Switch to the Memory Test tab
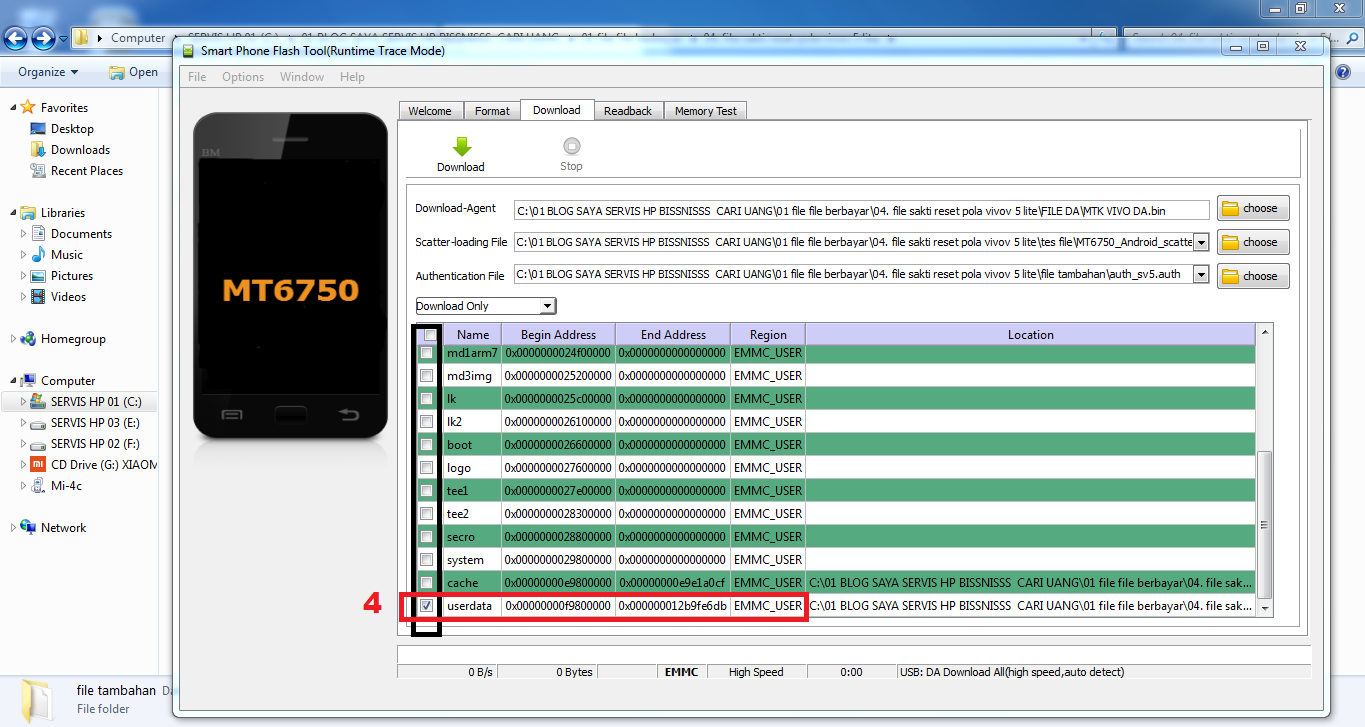Screen dimensions: 1365x727 coord(706,111)
